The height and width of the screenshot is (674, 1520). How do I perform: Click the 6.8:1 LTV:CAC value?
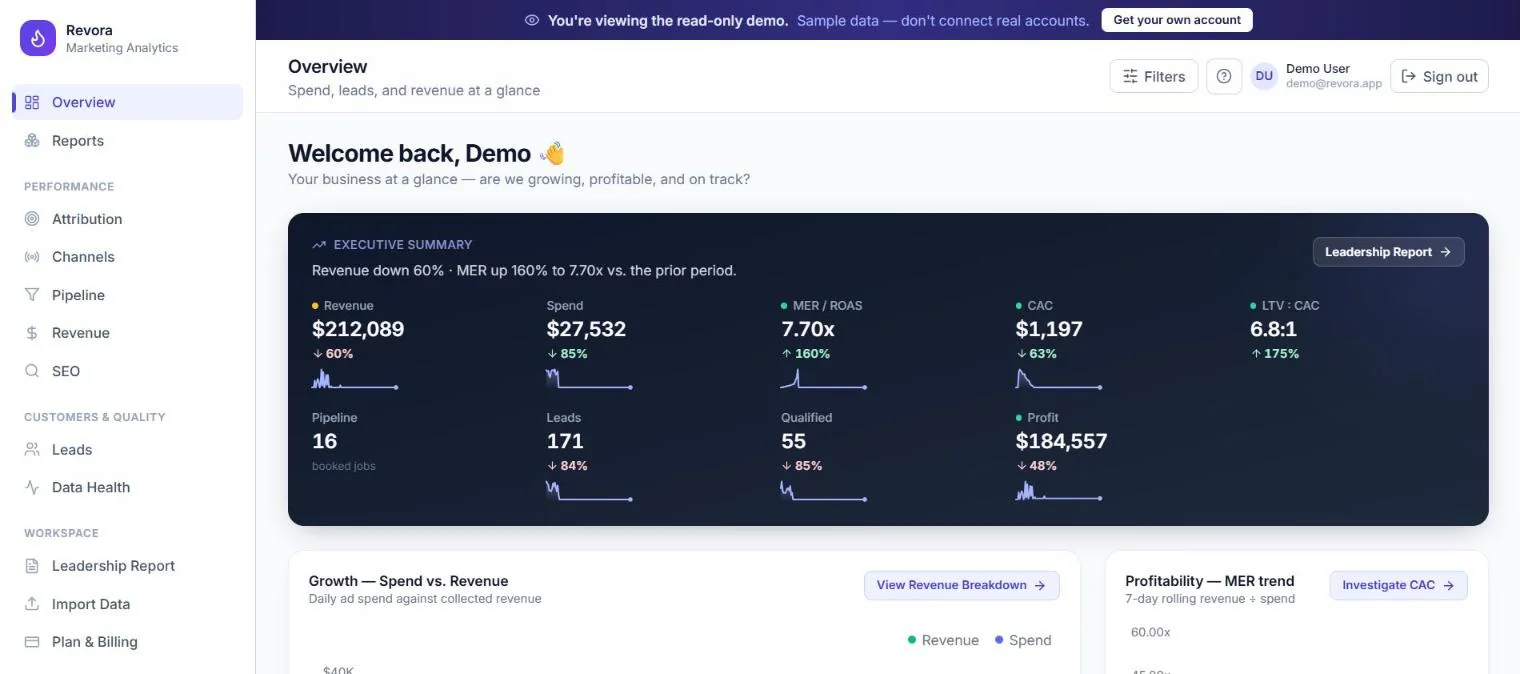(x=1274, y=329)
